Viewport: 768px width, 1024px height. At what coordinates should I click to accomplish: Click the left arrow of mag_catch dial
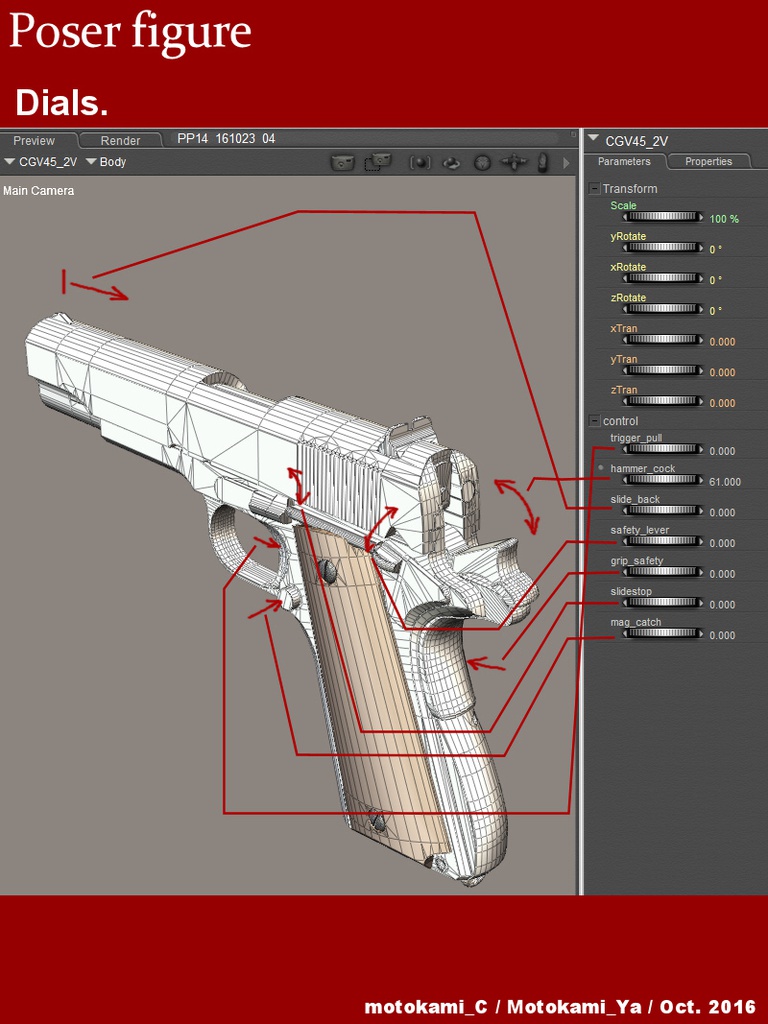625,633
